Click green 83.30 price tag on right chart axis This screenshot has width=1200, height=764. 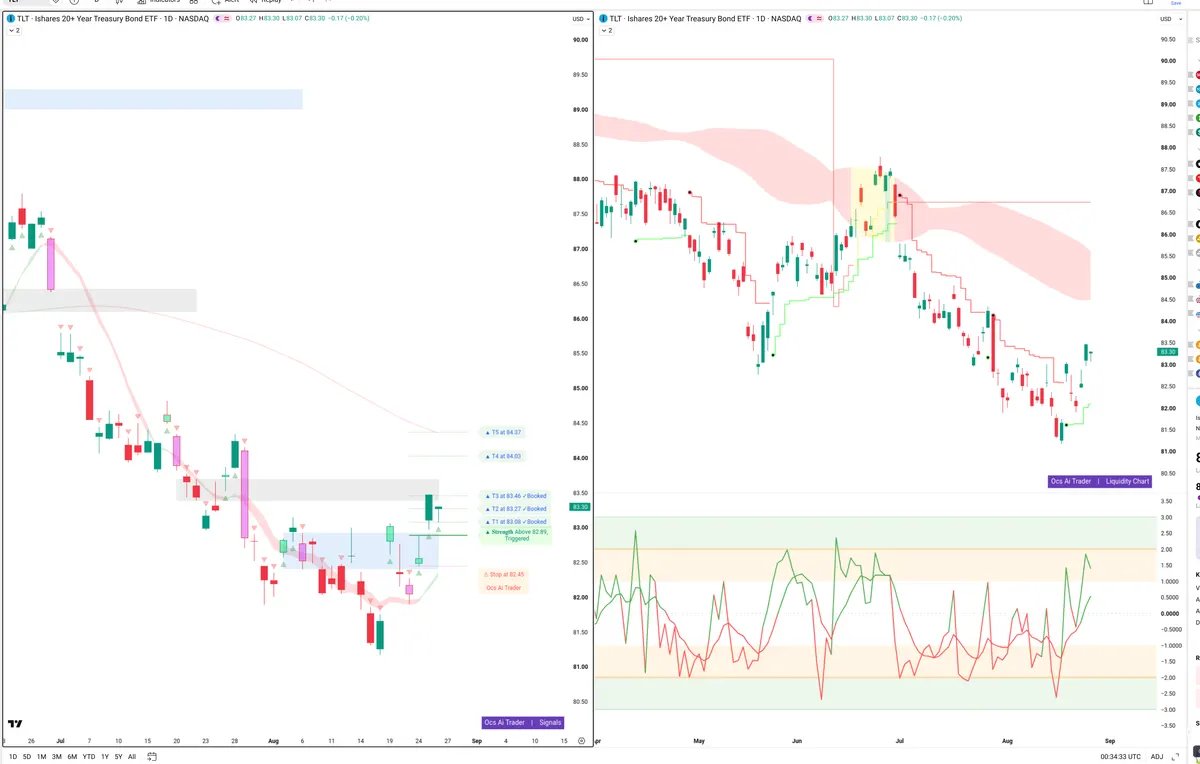(1168, 352)
